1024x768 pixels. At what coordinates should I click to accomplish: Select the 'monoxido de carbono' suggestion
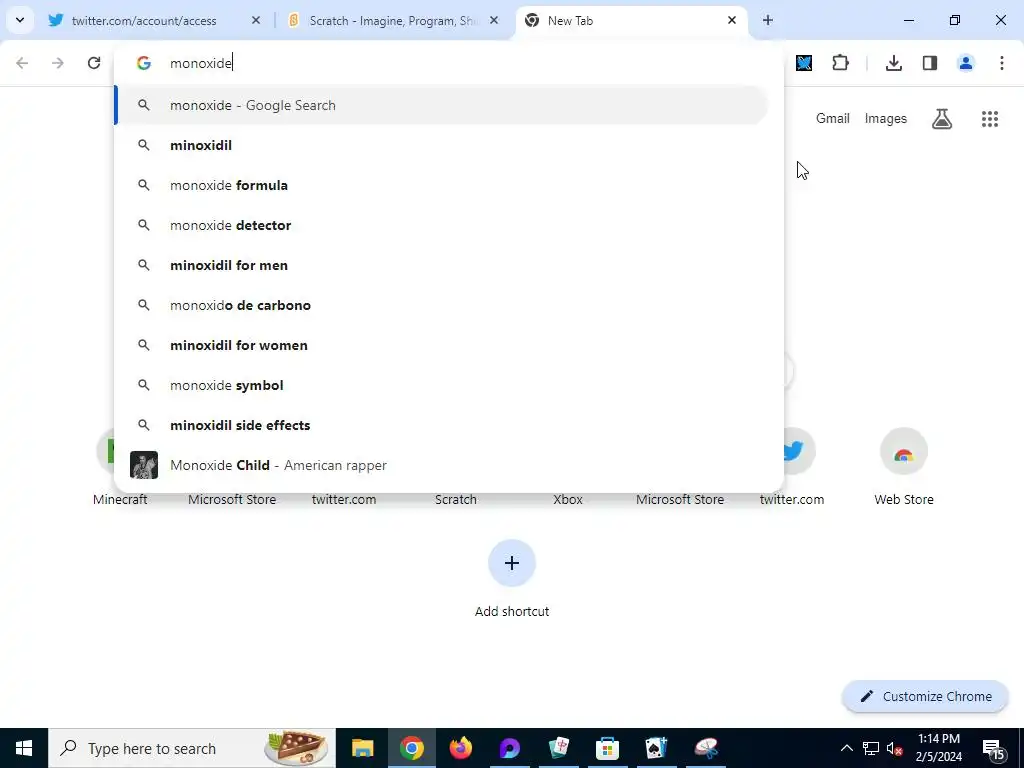441,305
